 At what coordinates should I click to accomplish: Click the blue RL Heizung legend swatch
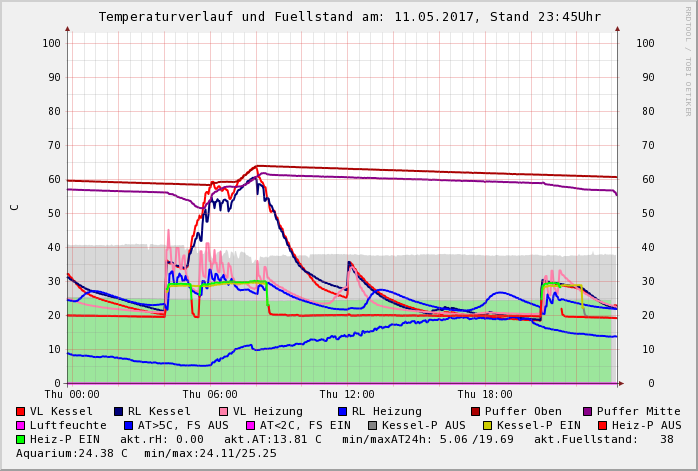coord(342,411)
